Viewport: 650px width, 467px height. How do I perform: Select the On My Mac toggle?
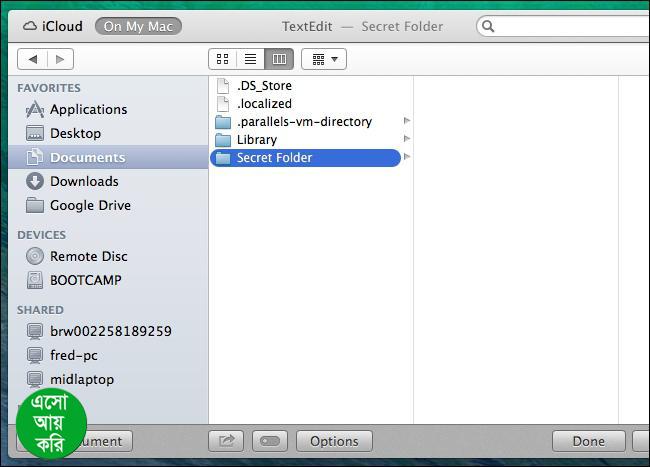[x=138, y=26]
